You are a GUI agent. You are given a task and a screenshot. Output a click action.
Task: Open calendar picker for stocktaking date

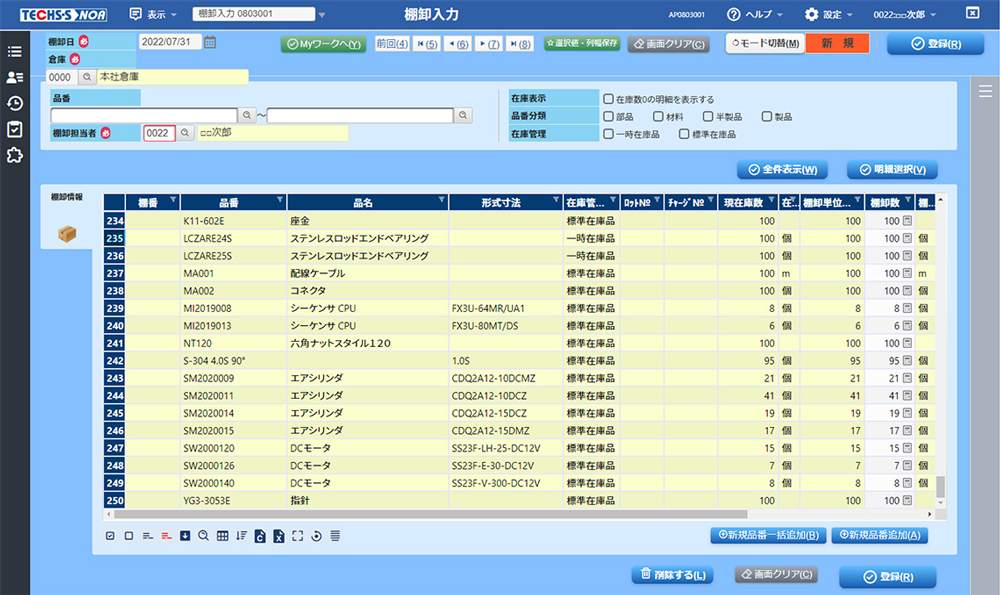(x=210, y=42)
